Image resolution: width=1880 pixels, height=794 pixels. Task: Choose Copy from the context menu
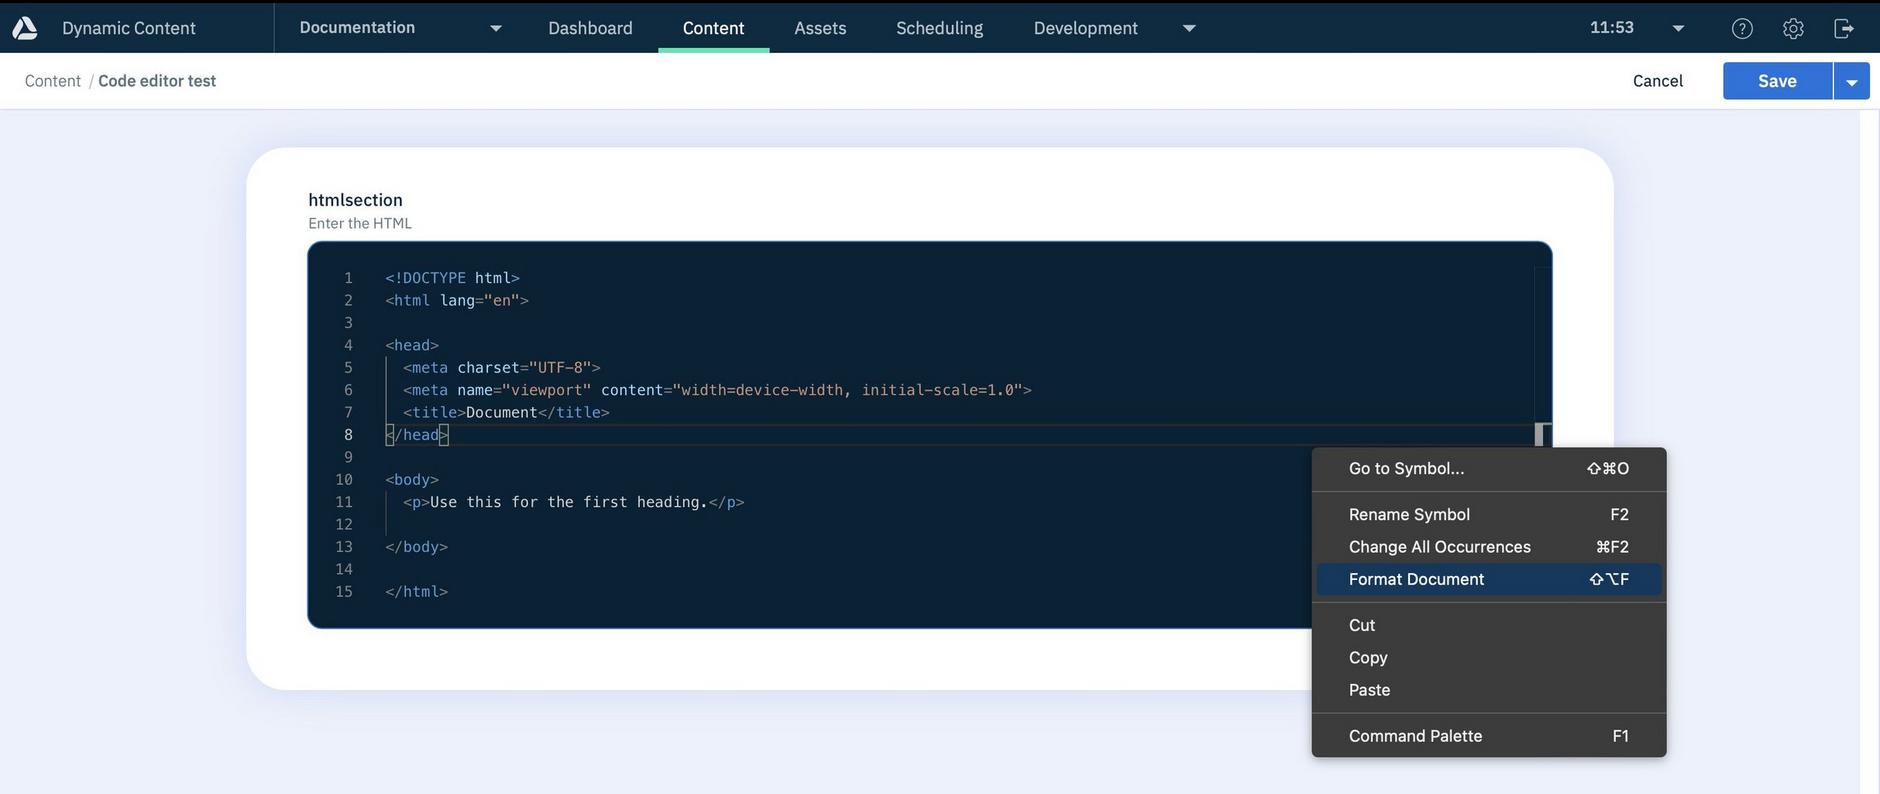(x=1489, y=658)
